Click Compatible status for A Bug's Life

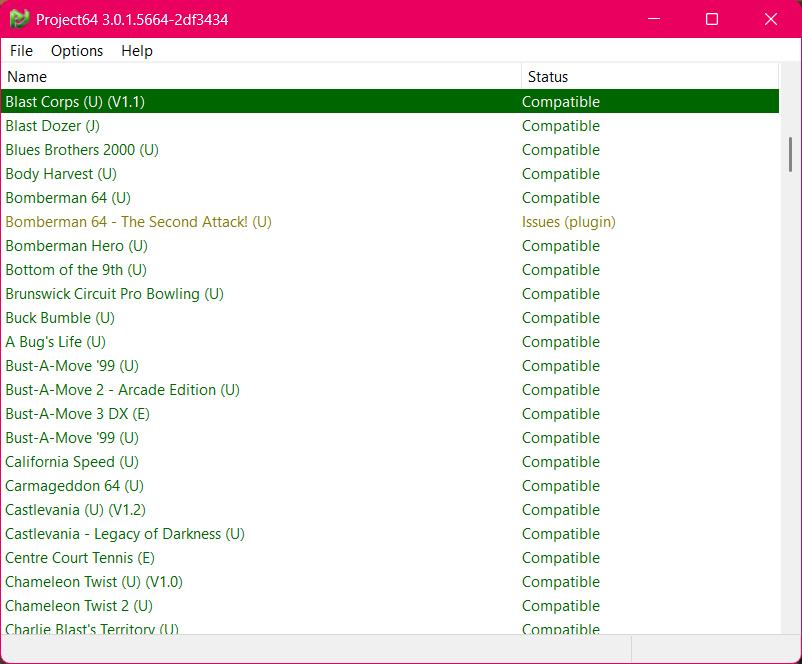pyautogui.click(x=561, y=342)
